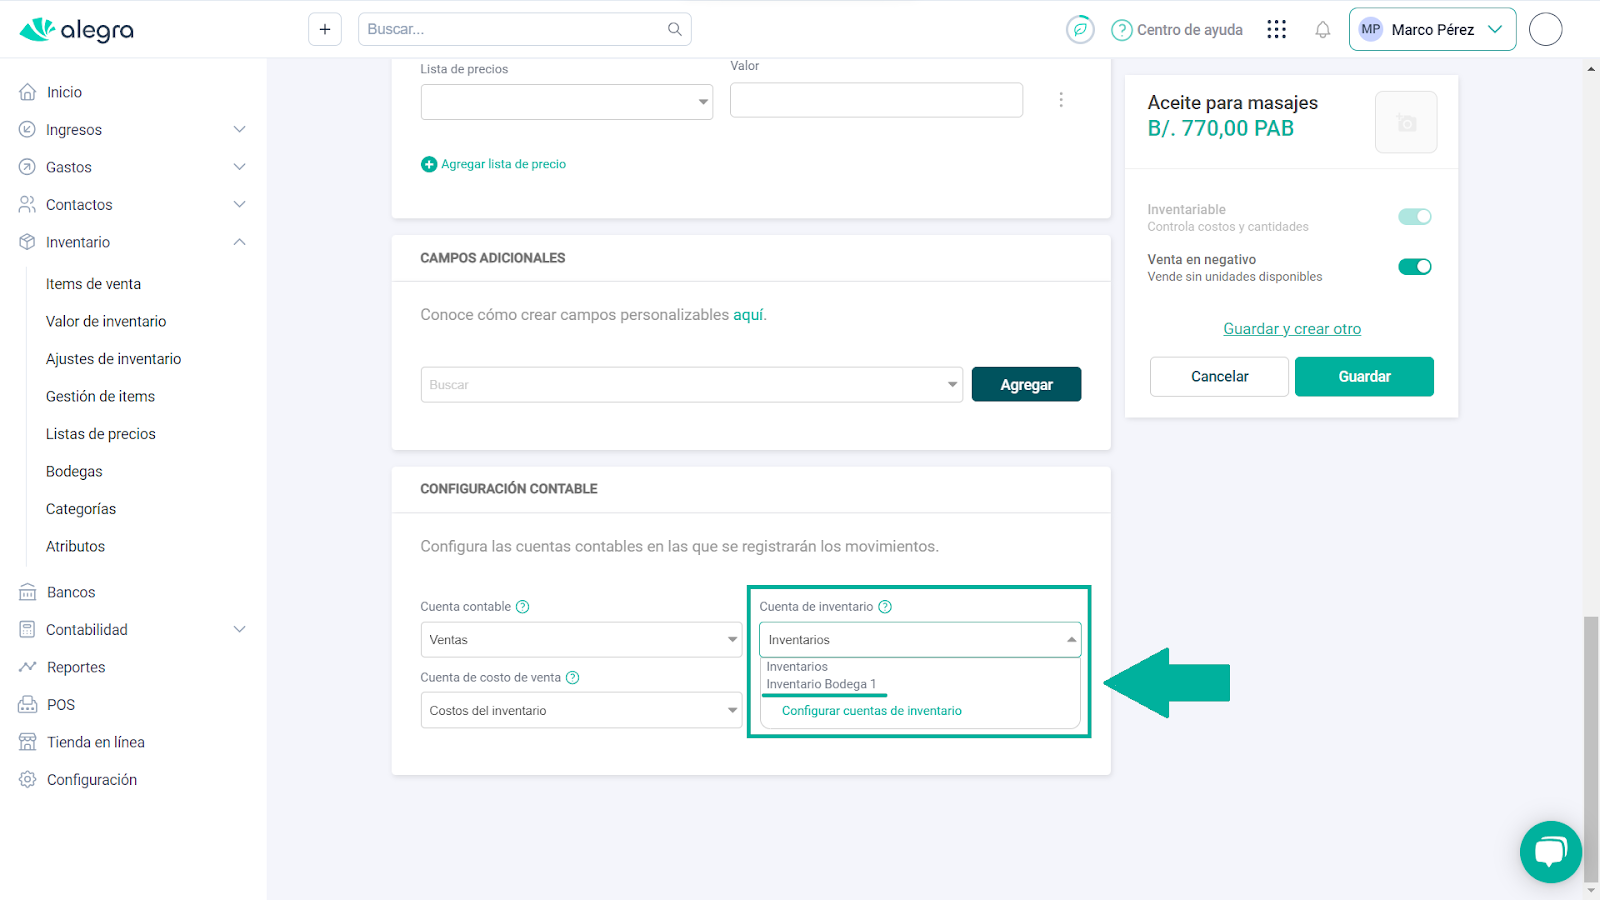This screenshot has height=900, width=1600.
Task: Open the quick-create plus button
Action: click(325, 29)
